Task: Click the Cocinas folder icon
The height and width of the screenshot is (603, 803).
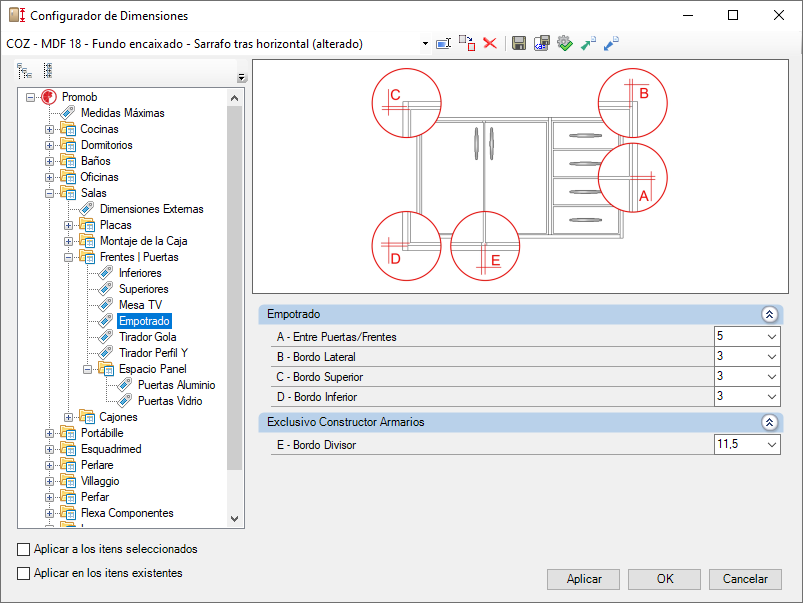Action: click(x=68, y=129)
